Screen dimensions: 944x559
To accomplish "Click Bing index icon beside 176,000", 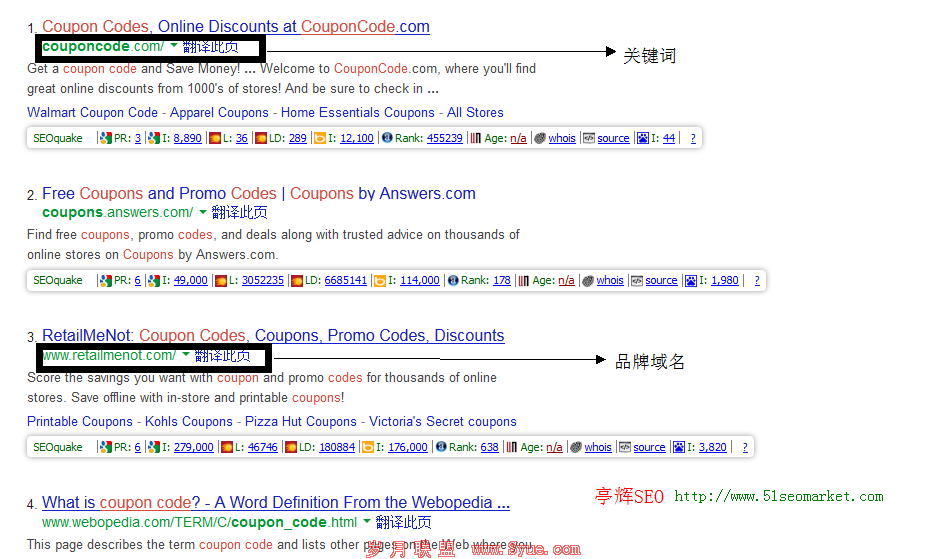I will (368, 447).
